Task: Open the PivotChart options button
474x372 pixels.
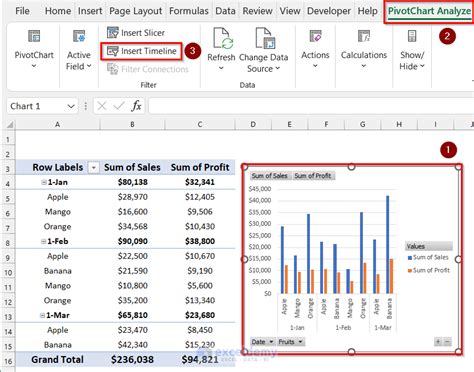Action: (34, 49)
